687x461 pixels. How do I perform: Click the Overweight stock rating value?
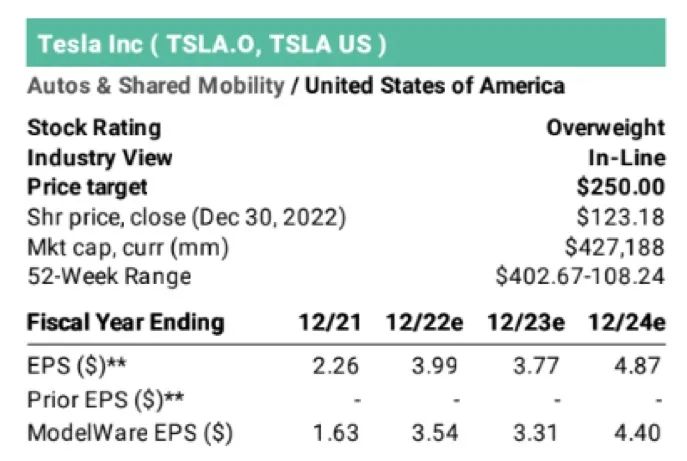(x=606, y=128)
